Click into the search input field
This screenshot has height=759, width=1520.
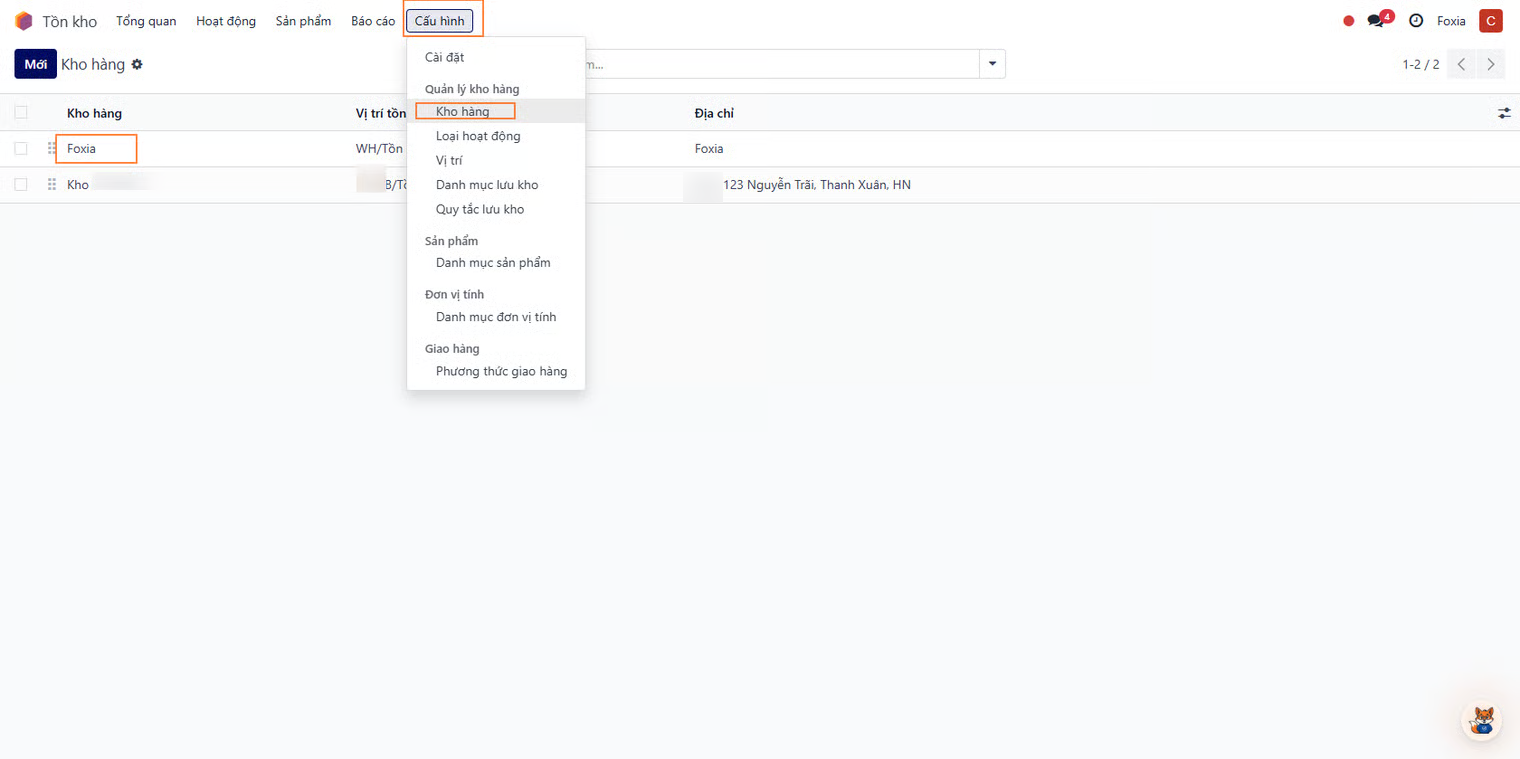[780, 64]
